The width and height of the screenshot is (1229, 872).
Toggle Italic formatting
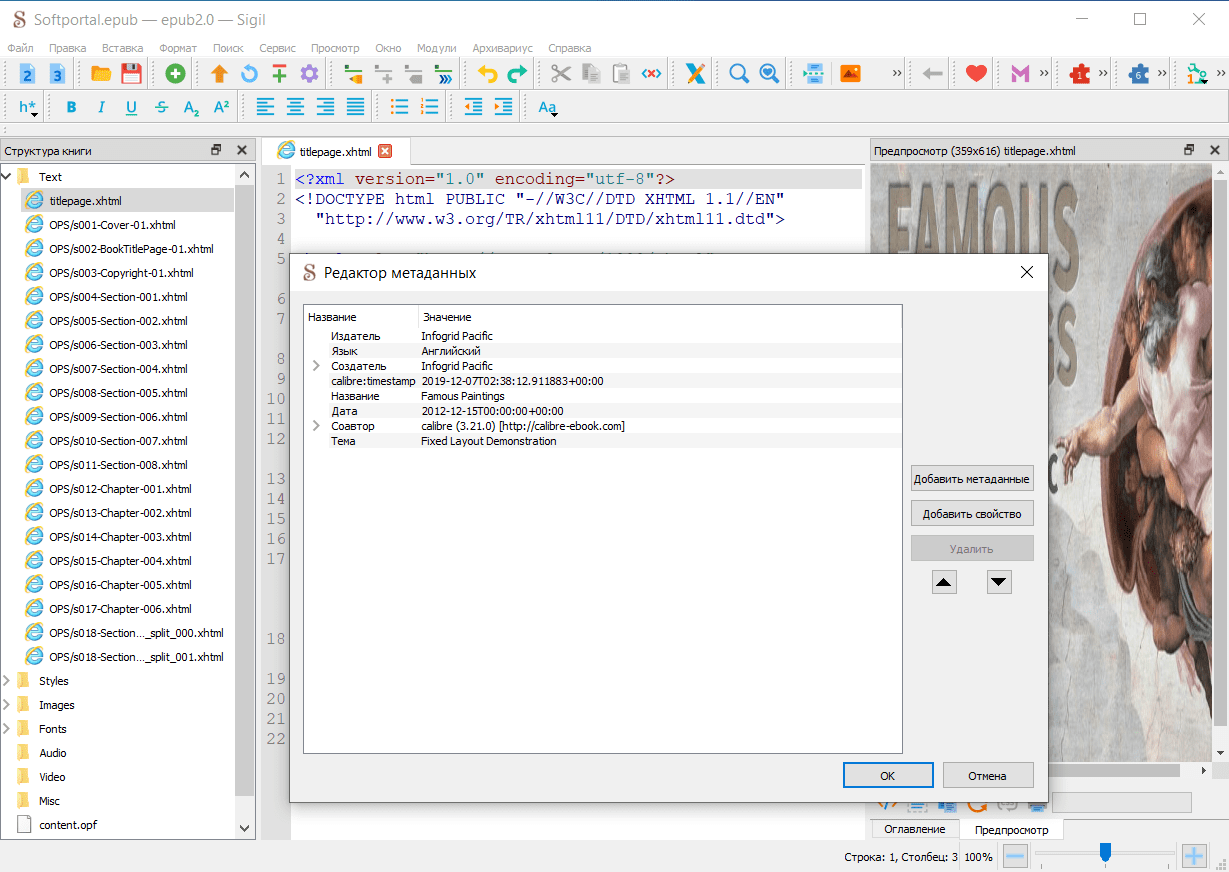pyautogui.click(x=101, y=107)
